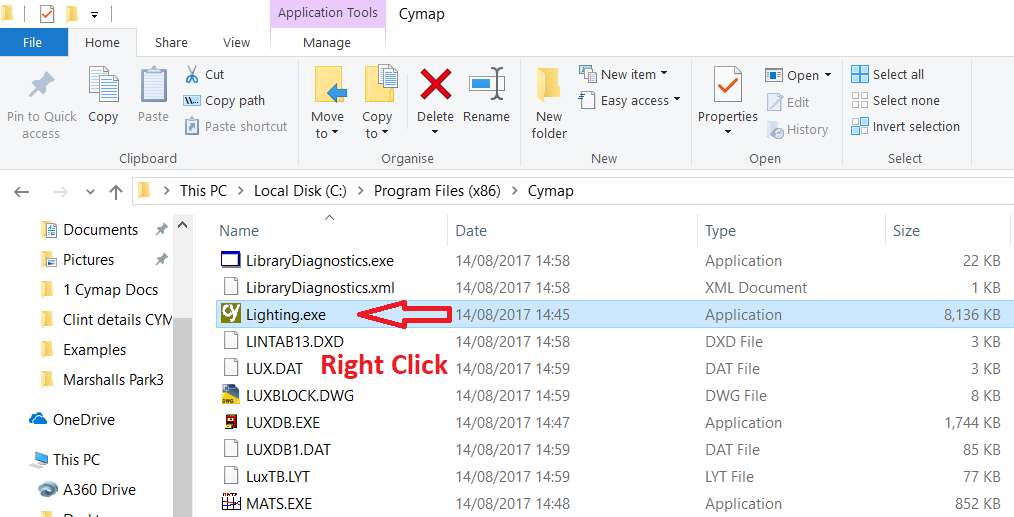Open Customize Quick Access Toolbar dropdown
Image resolution: width=1014 pixels, height=517 pixels.
pyautogui.click(x=94, y=14)
